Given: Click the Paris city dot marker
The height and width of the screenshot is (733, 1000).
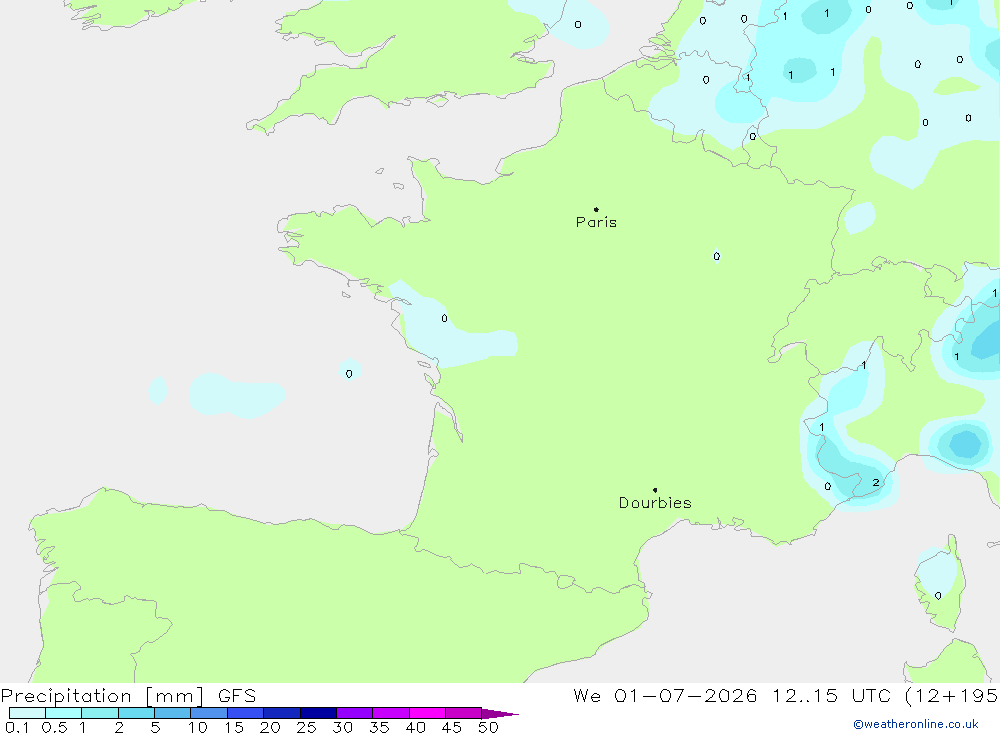Looking at the screenshot, I should (x=596, y=209).
